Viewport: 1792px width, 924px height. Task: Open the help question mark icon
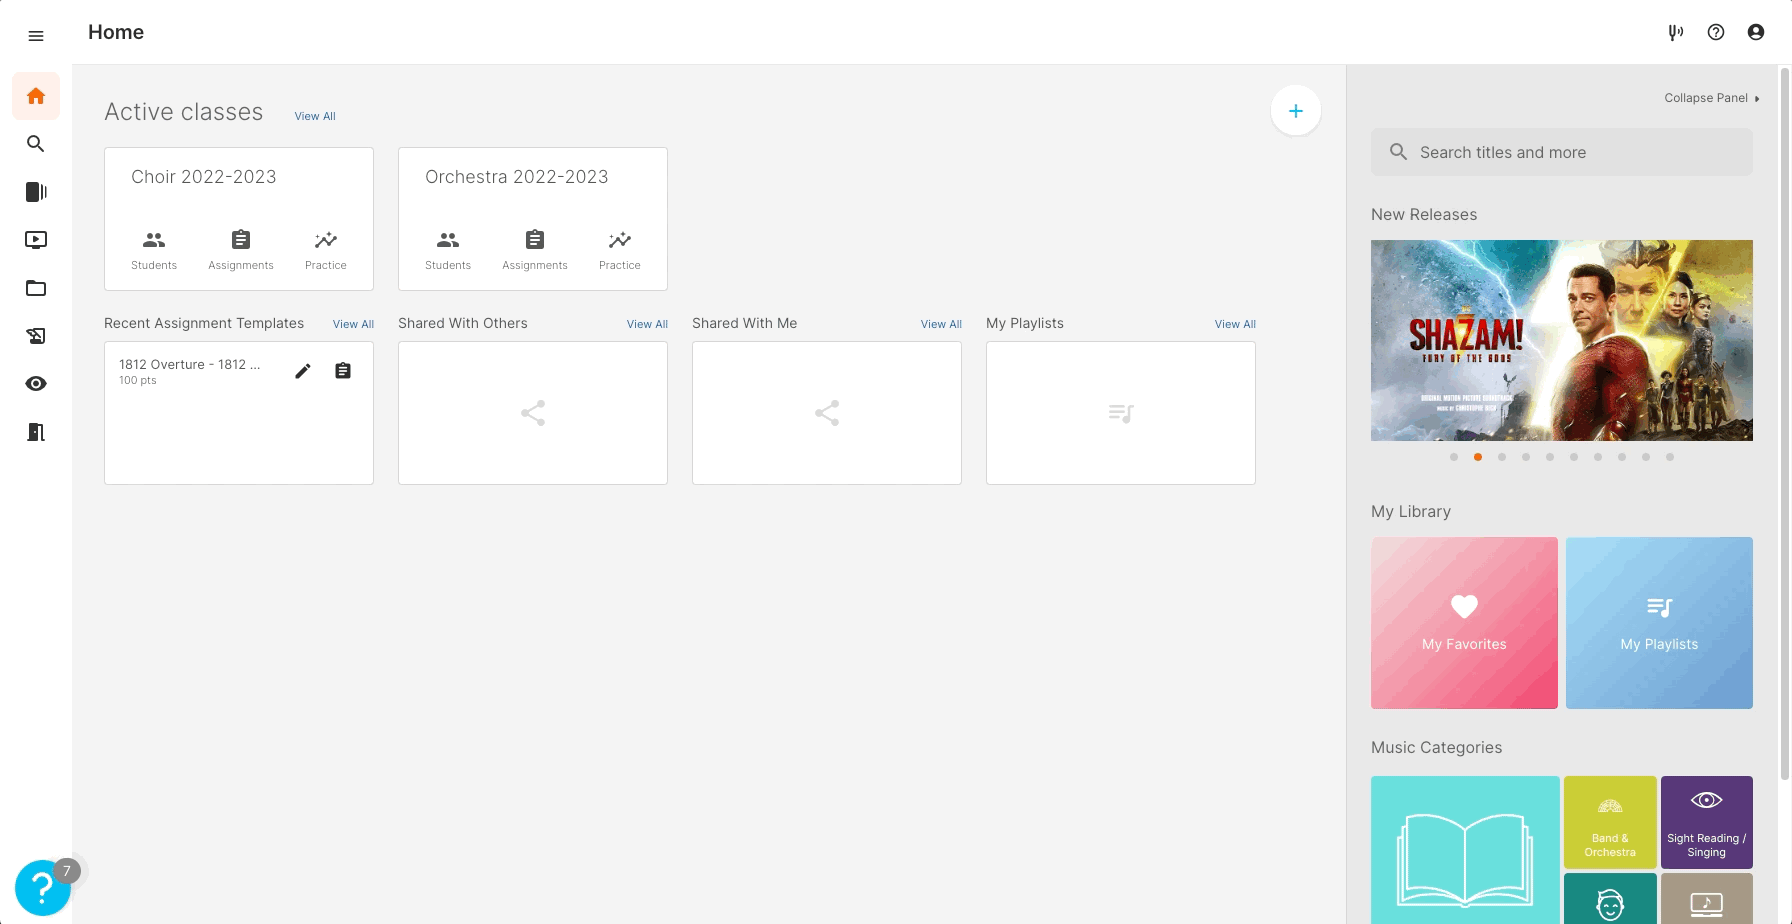point(1716,32)
